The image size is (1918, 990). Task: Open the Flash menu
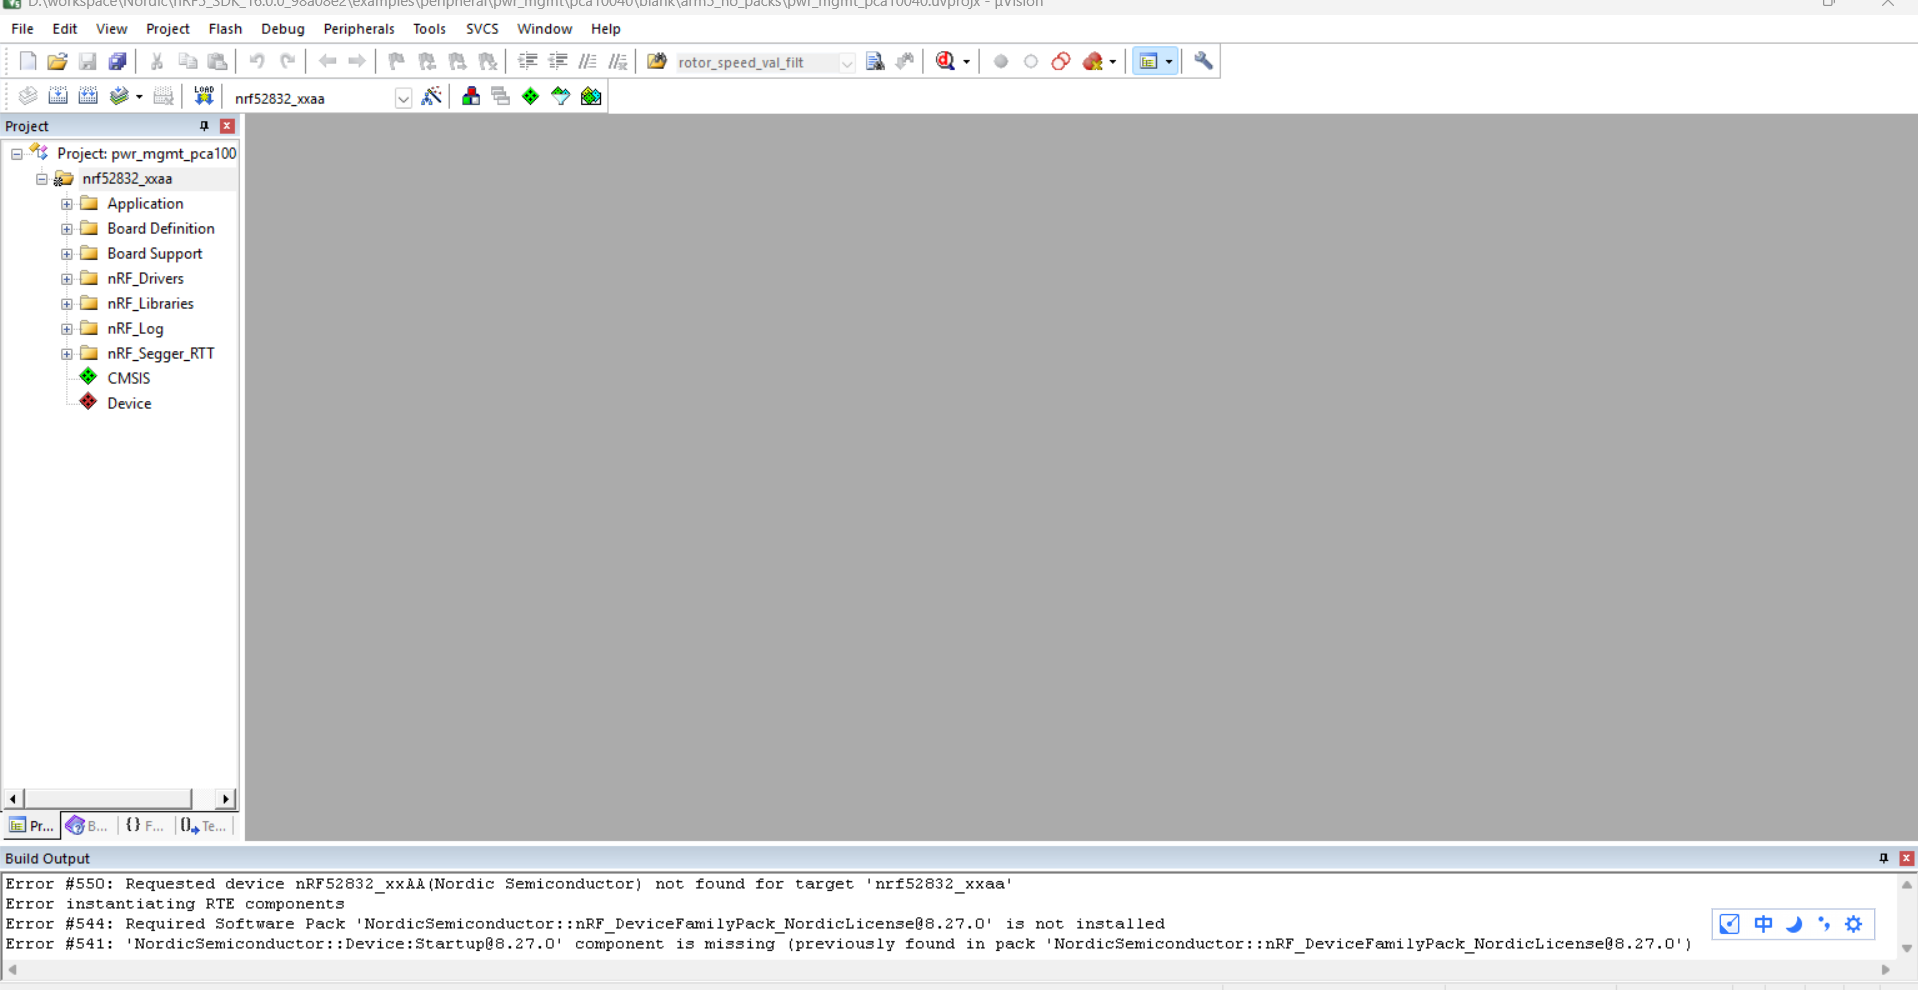click(x=225, y=29)
